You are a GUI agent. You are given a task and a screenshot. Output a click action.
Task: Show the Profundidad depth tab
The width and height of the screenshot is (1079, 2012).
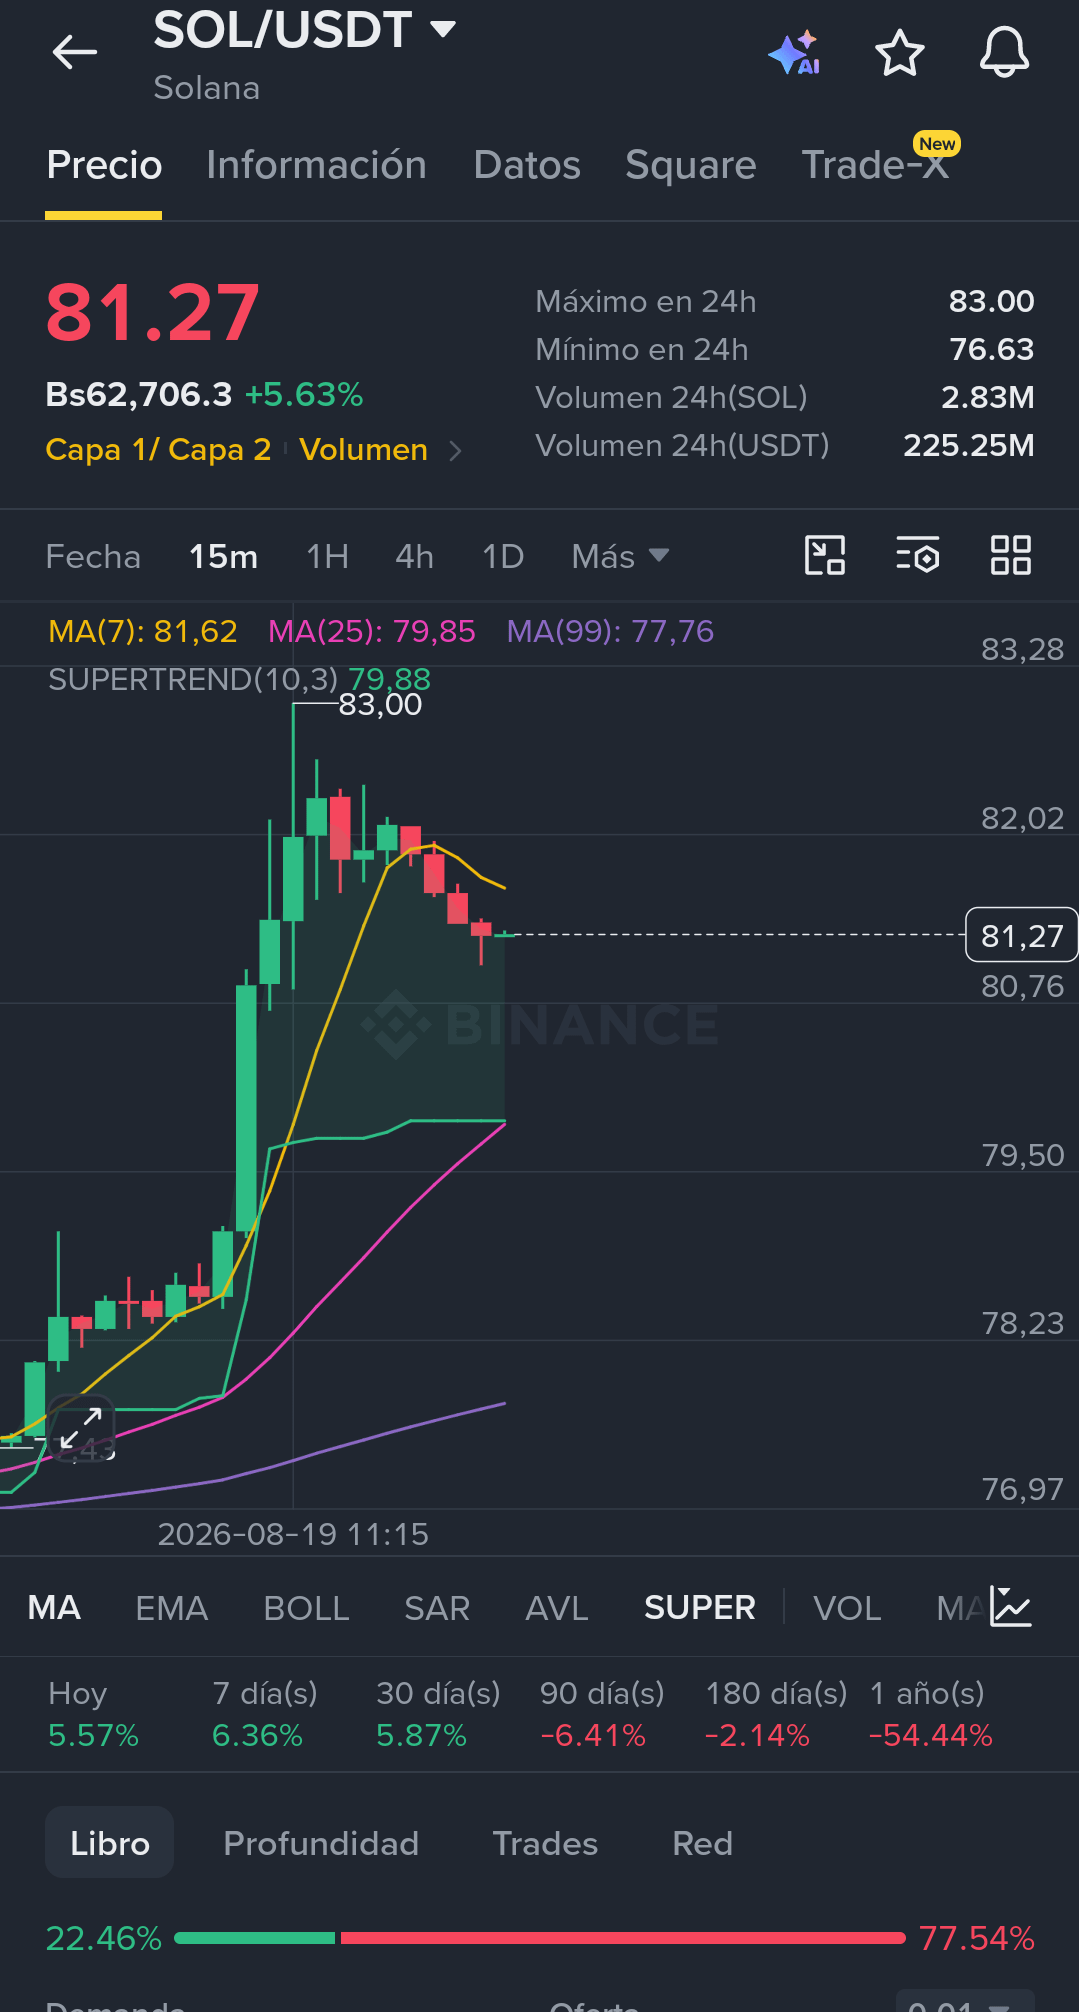point(321,1843)
